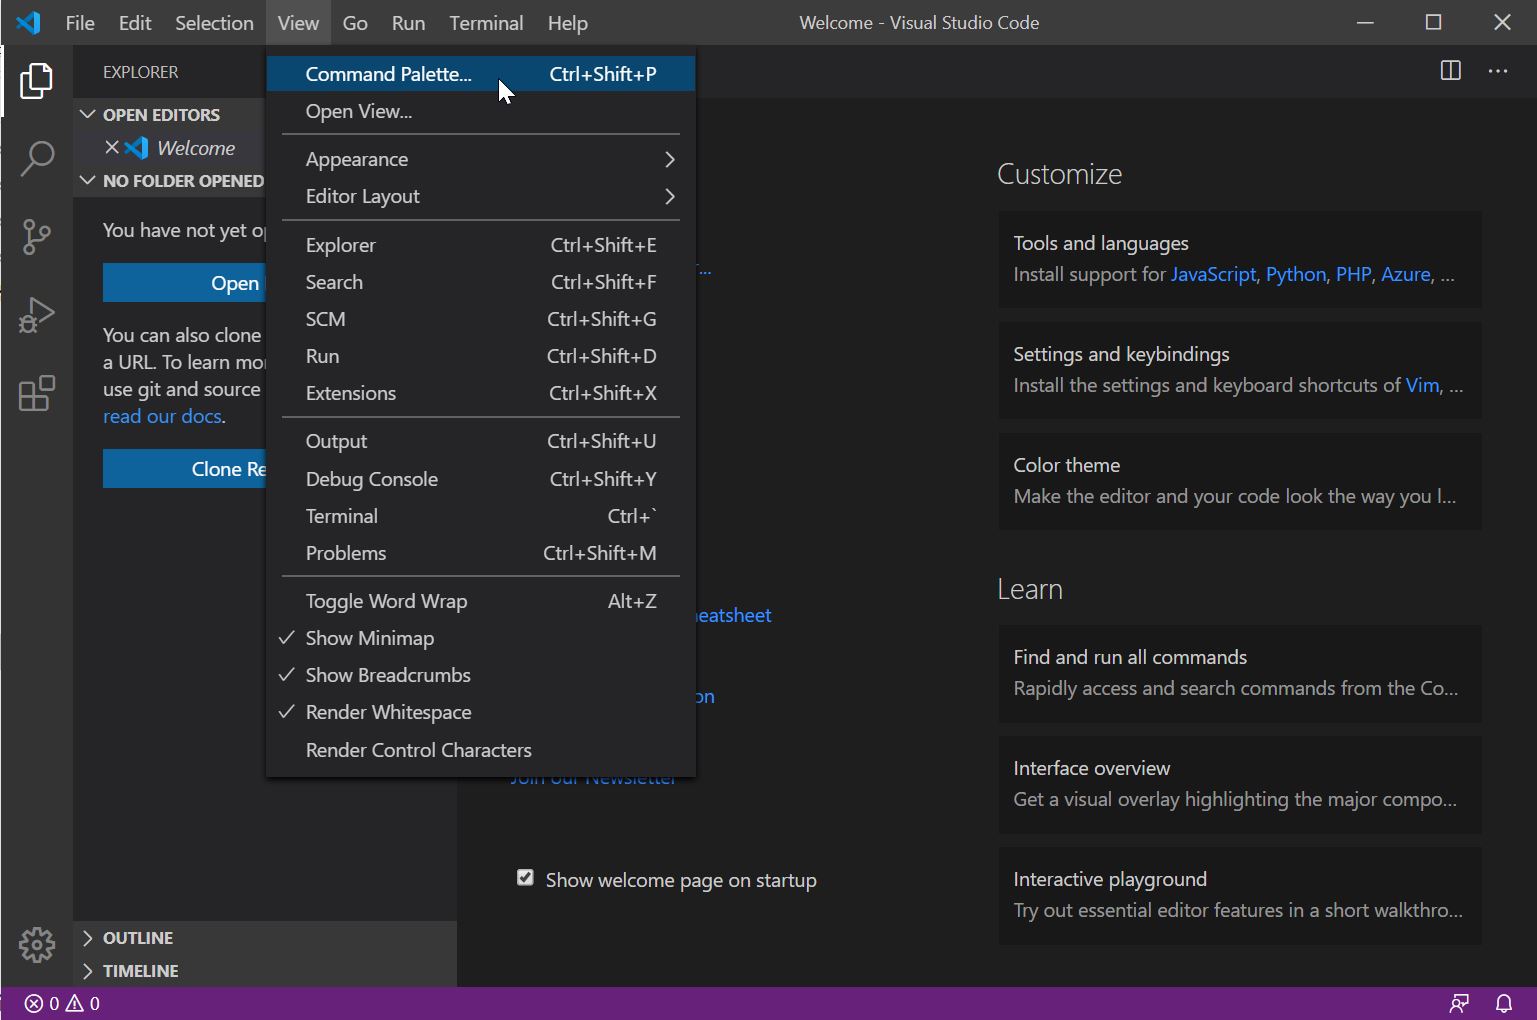Choose Problems in the View menu
The height and width of the screenshot is (1020, 1537).
[x=481, y=553]
